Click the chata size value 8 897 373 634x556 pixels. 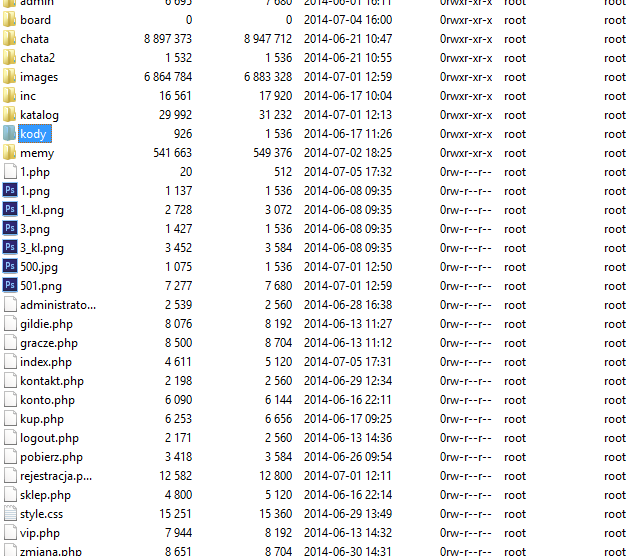tap(168, 39)
